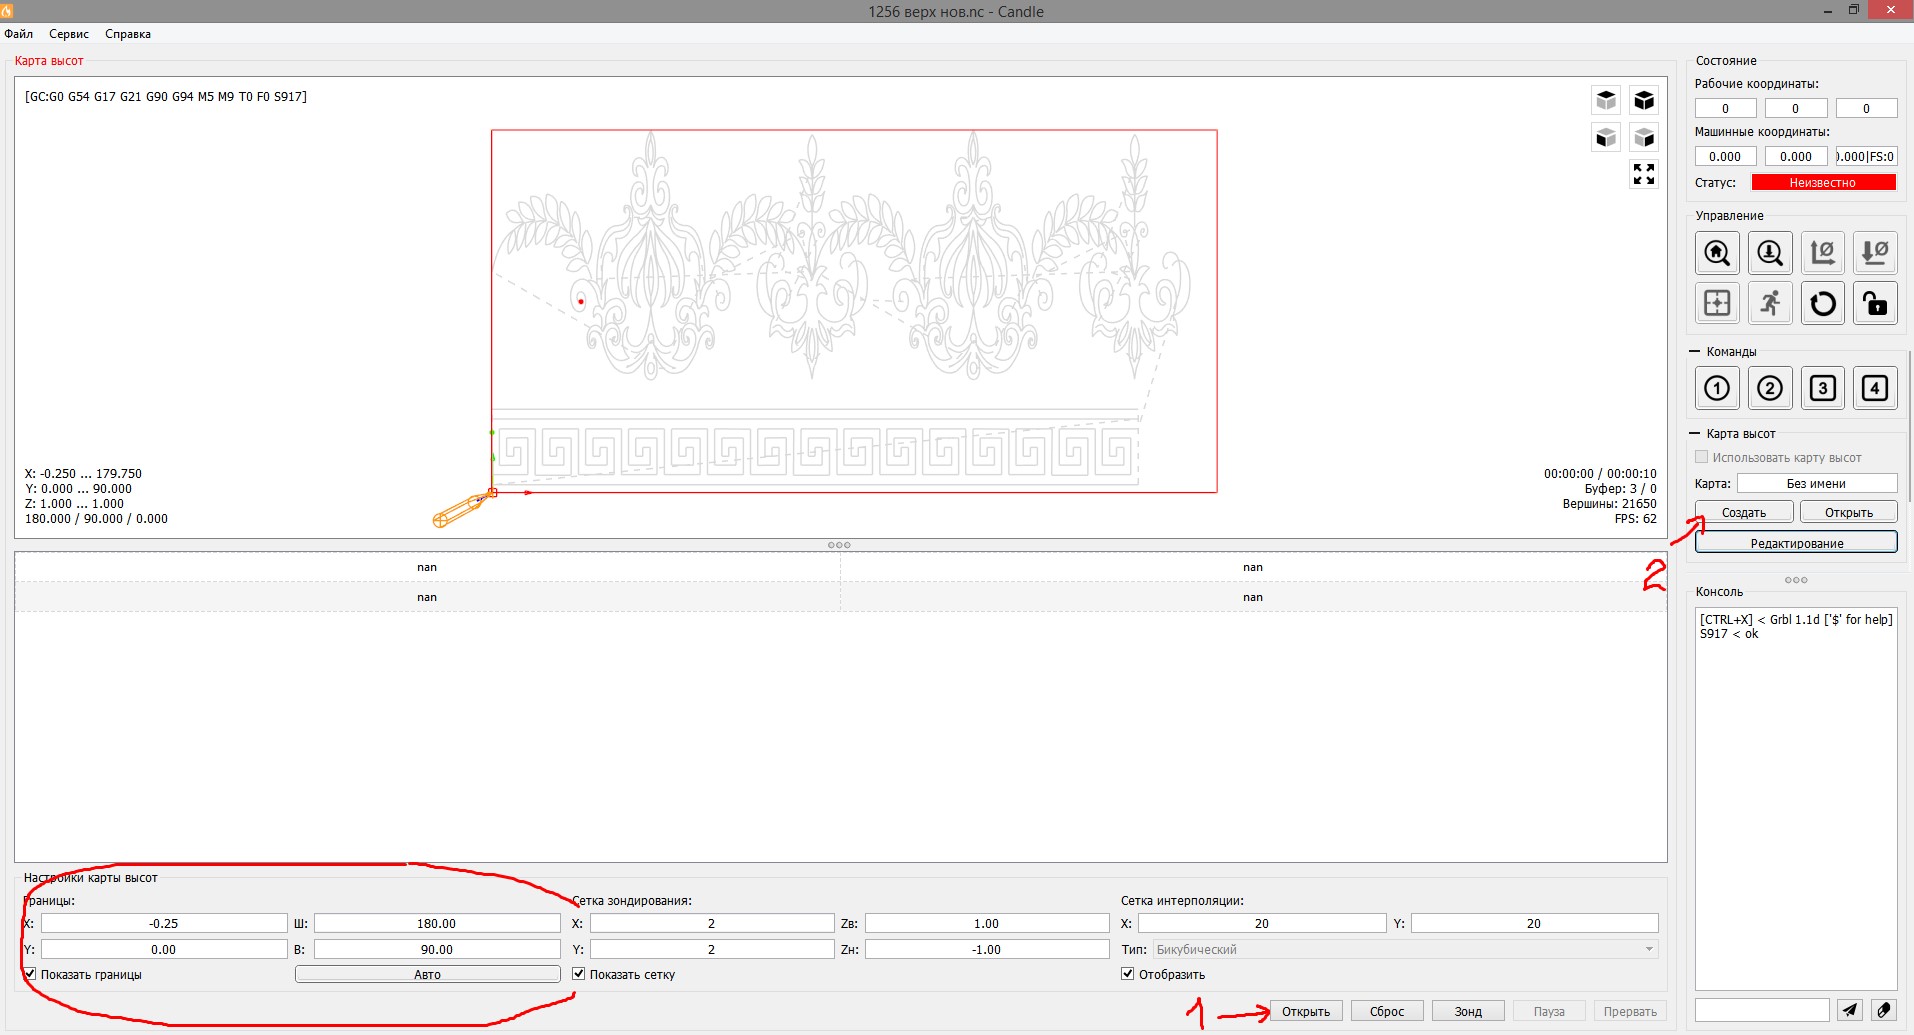This screenshot has height=1035, width=1914.
Task: Click 'Создать' to create a height map
Action: pos(1744,512)
